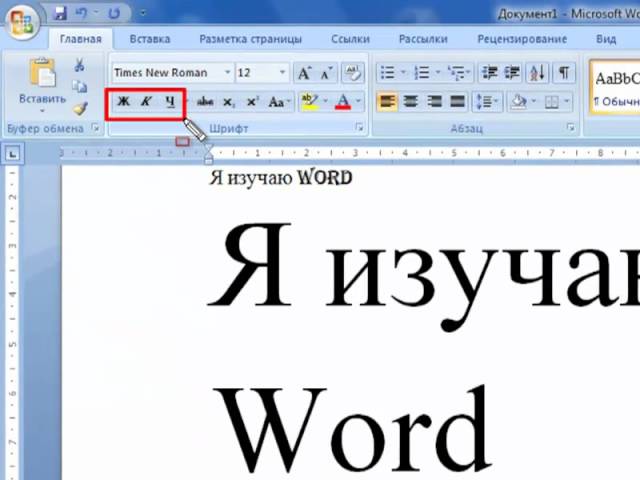
Task: Open the Aa change case menu
Action: point(279,102)
